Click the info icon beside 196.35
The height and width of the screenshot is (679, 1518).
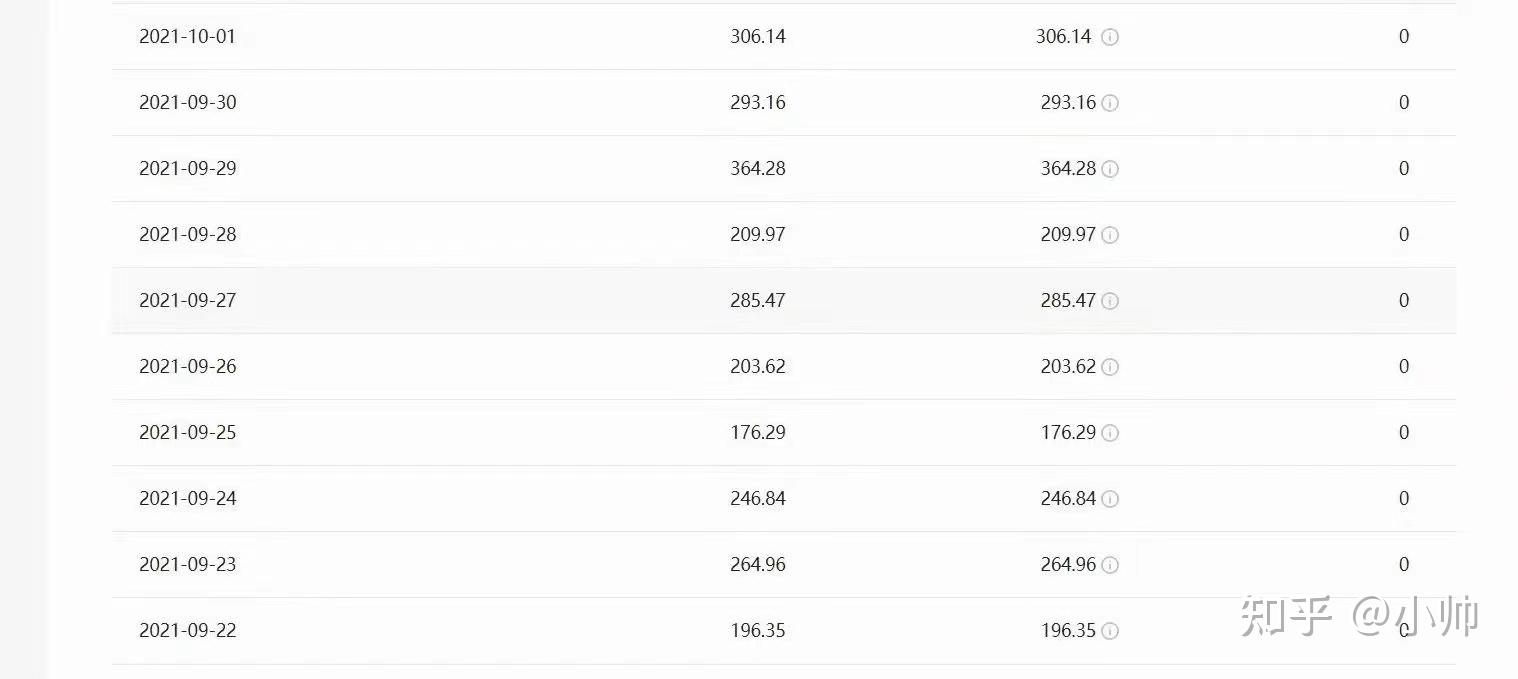1110,631
